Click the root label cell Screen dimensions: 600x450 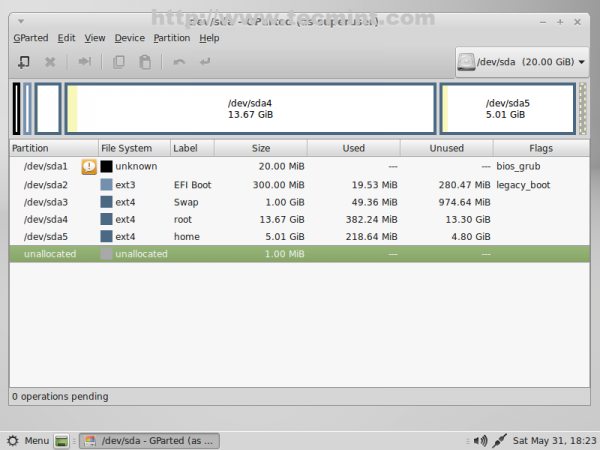pyautogui.click(x=183, y=219)
